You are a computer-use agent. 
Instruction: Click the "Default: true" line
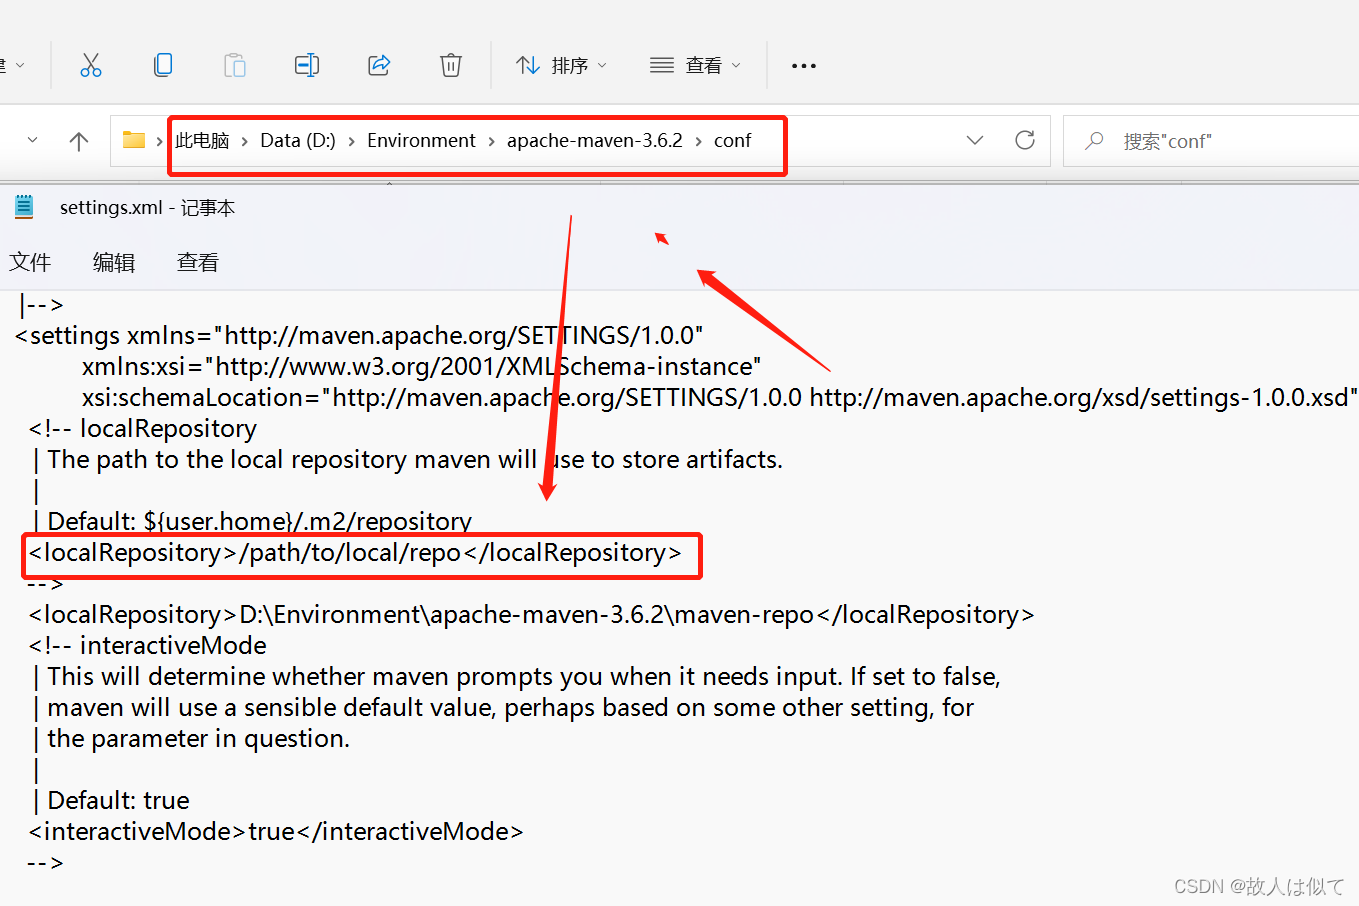pyautogui.click(x=111, y=800)
